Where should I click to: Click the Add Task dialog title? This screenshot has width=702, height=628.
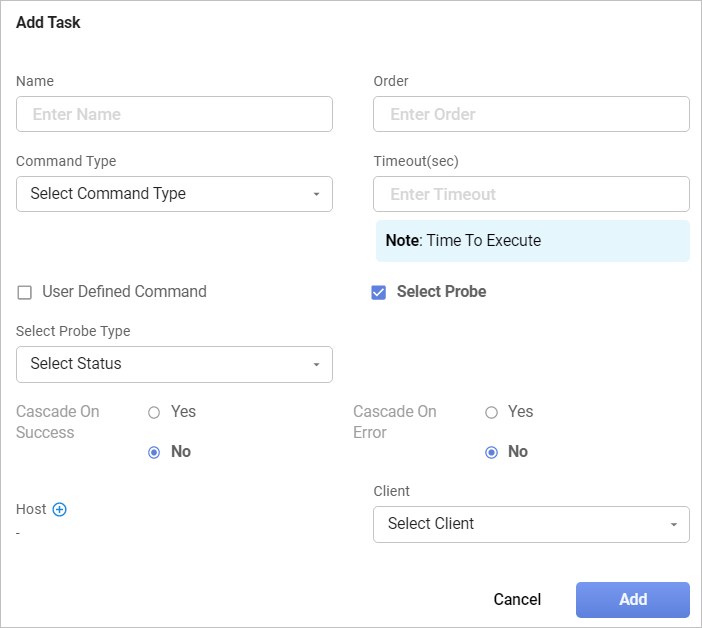coord(48,22)
